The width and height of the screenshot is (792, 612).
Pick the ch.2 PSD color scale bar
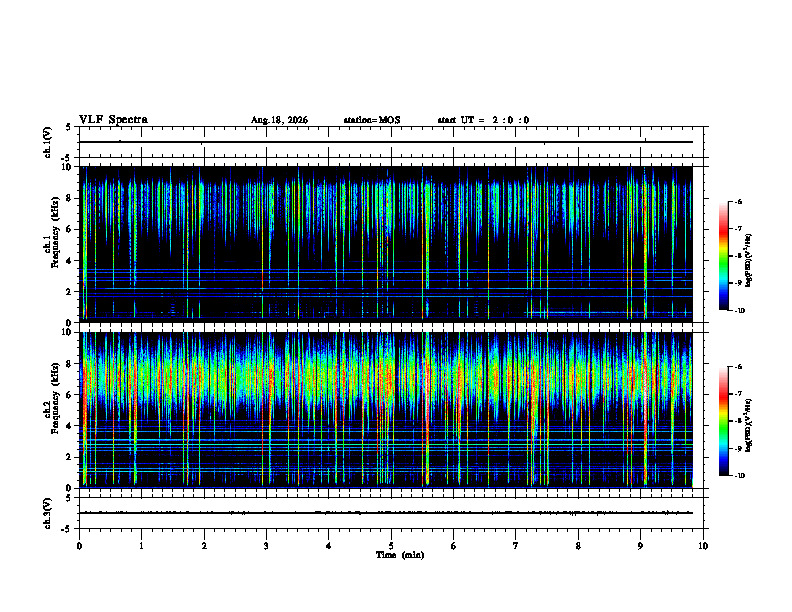[x=723, y=421]
